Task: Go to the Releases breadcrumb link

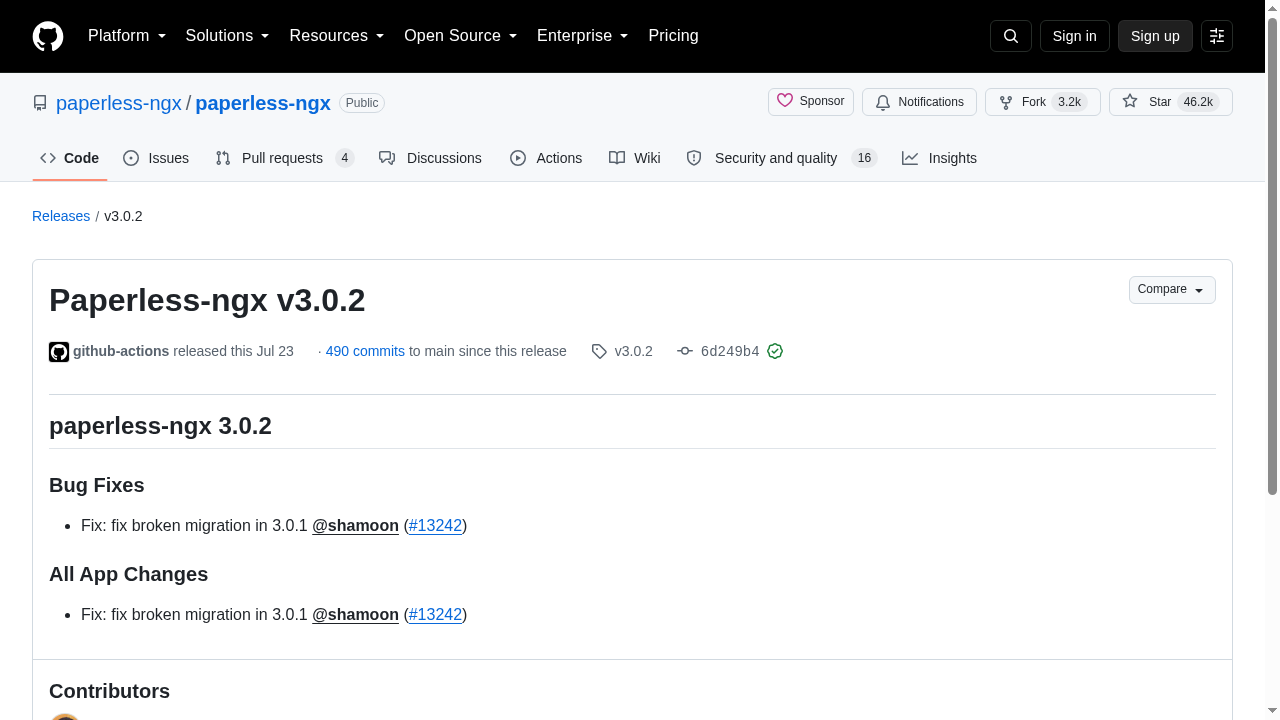Action: 61,216
